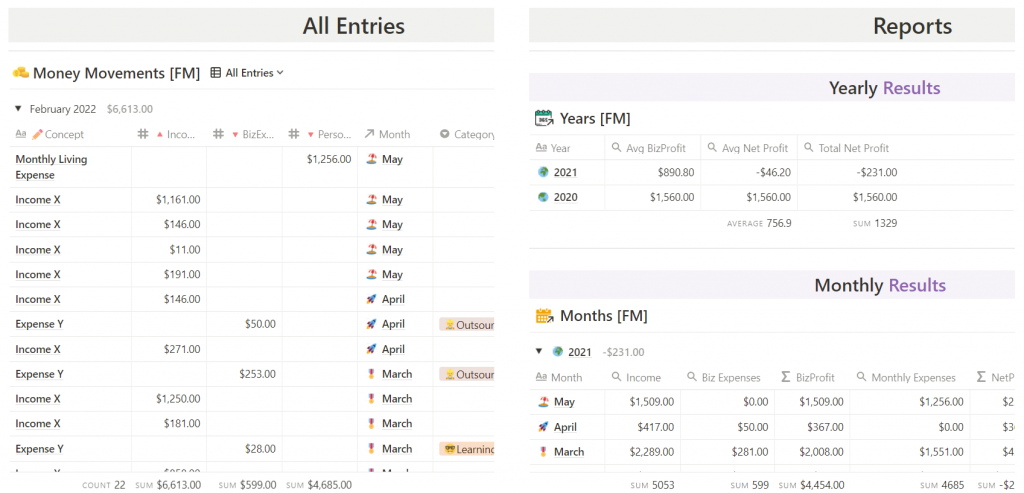Click the COUNT 22 summary footer

(104, 485)
